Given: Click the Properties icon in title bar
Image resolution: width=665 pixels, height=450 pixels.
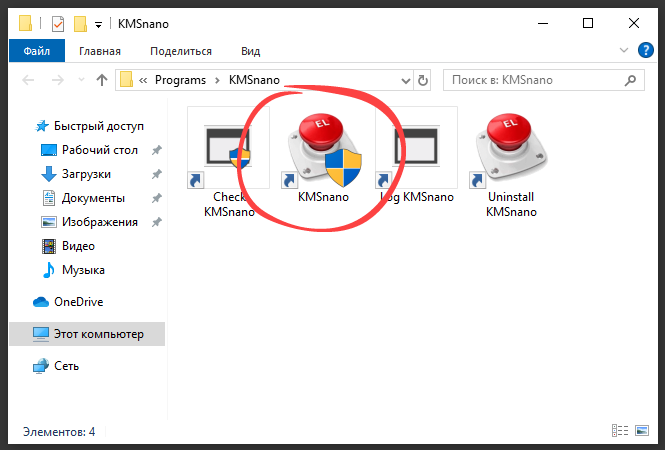Looking at the screenshot, I should 57,22.
